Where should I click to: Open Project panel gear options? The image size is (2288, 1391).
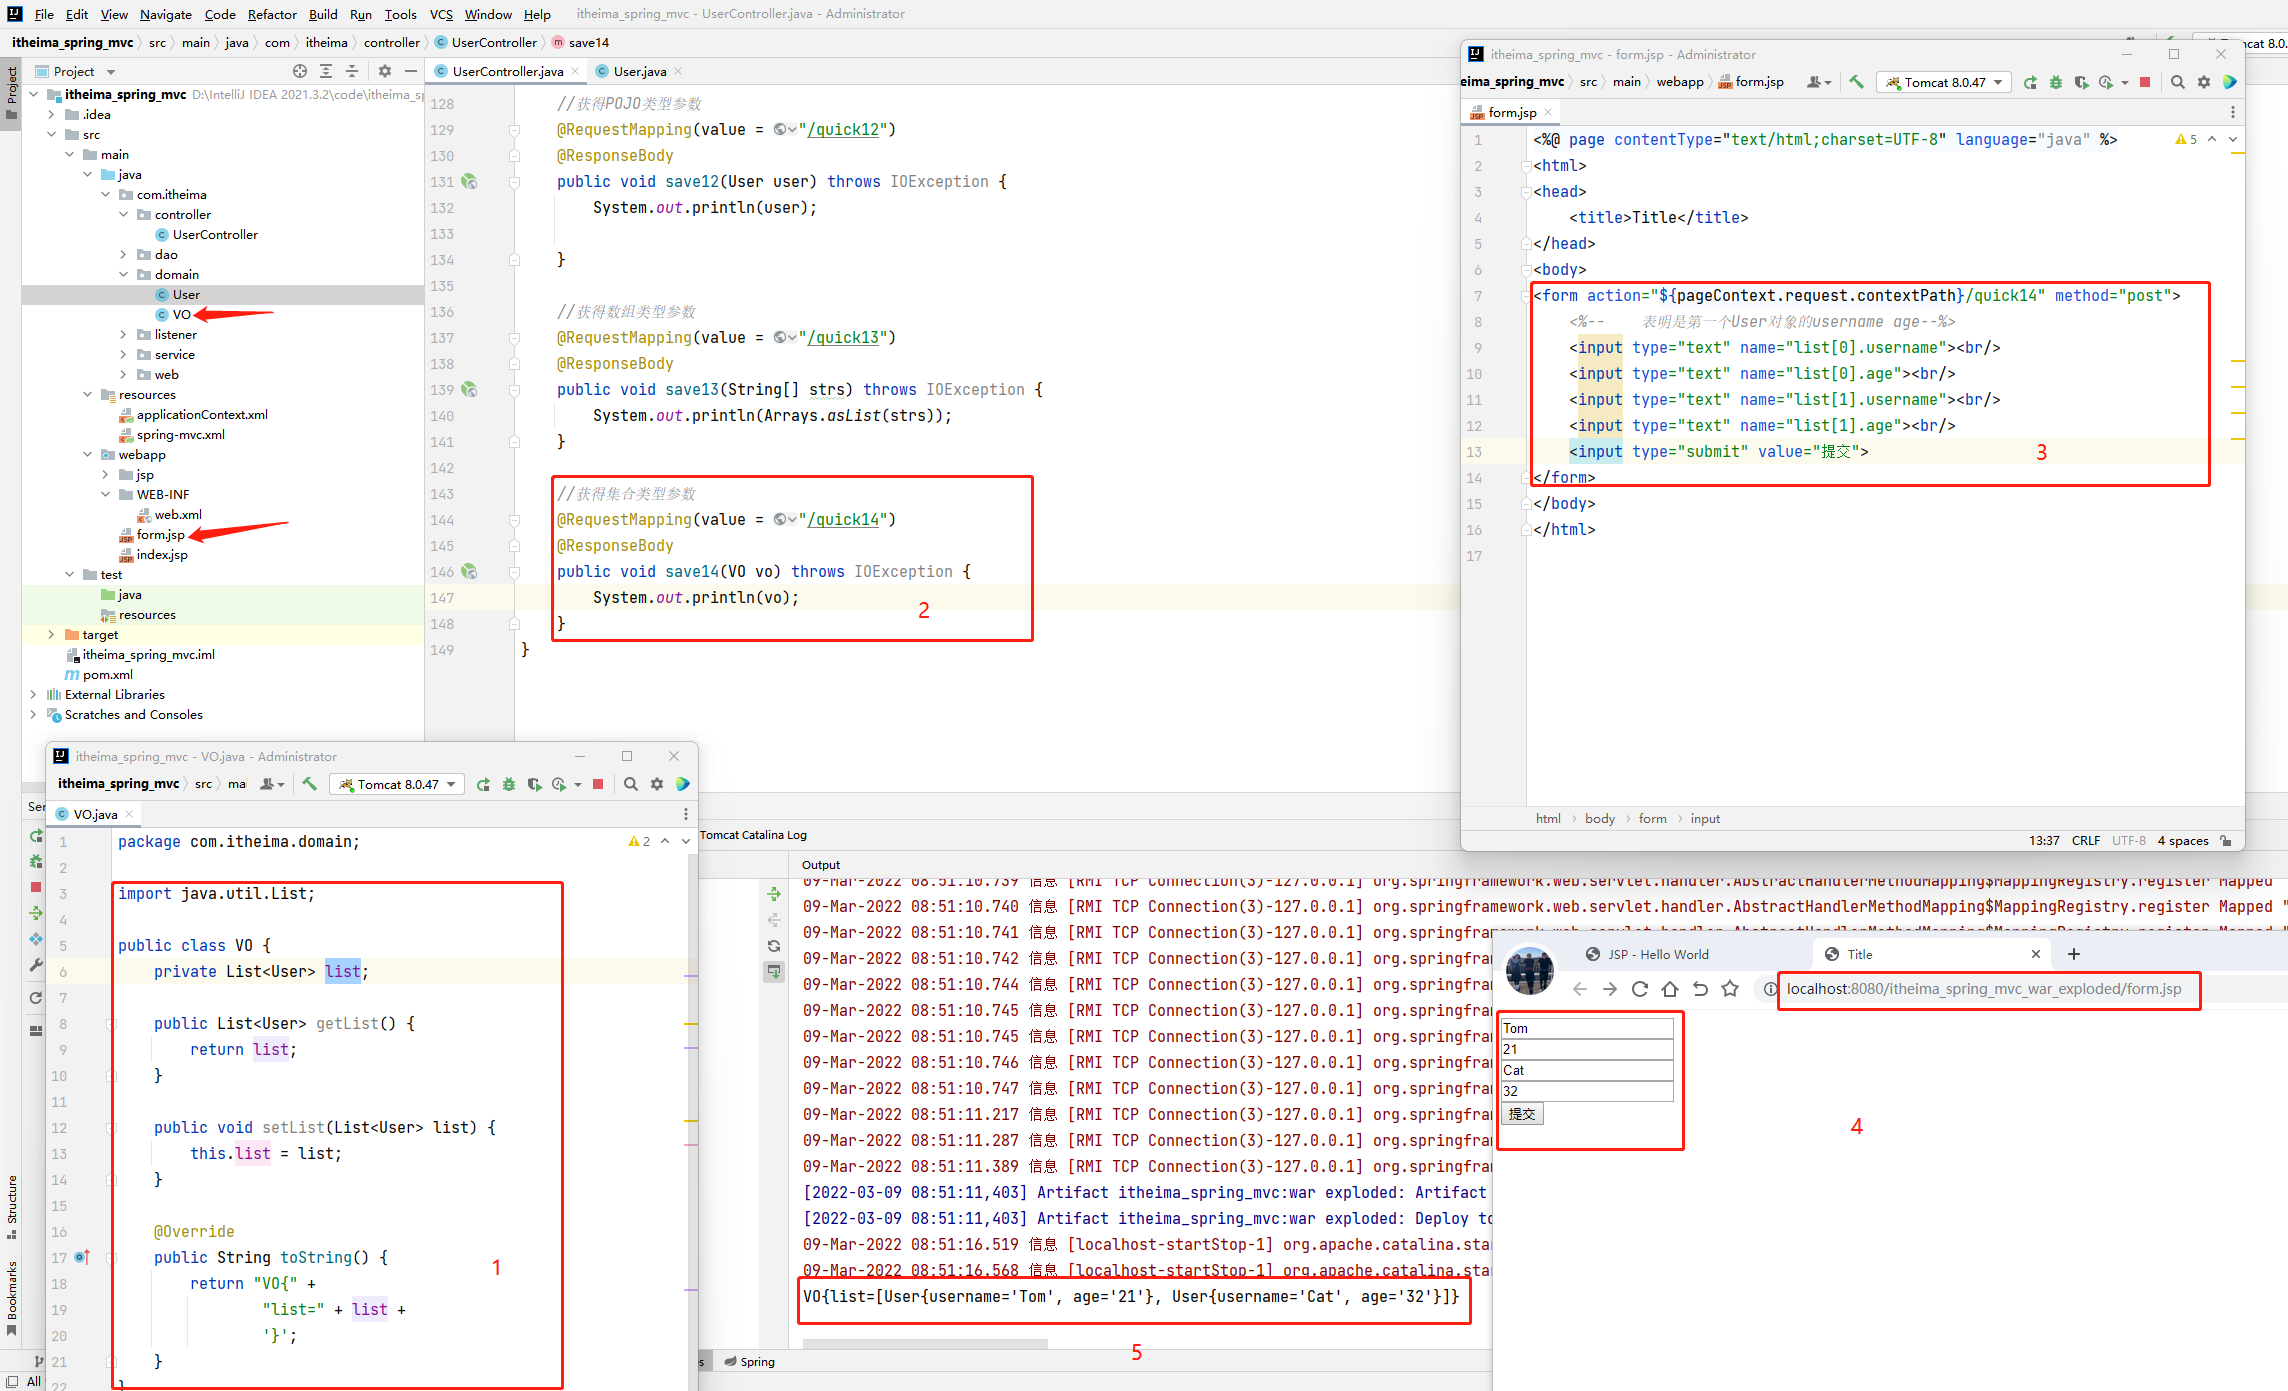tap(384, 71)
